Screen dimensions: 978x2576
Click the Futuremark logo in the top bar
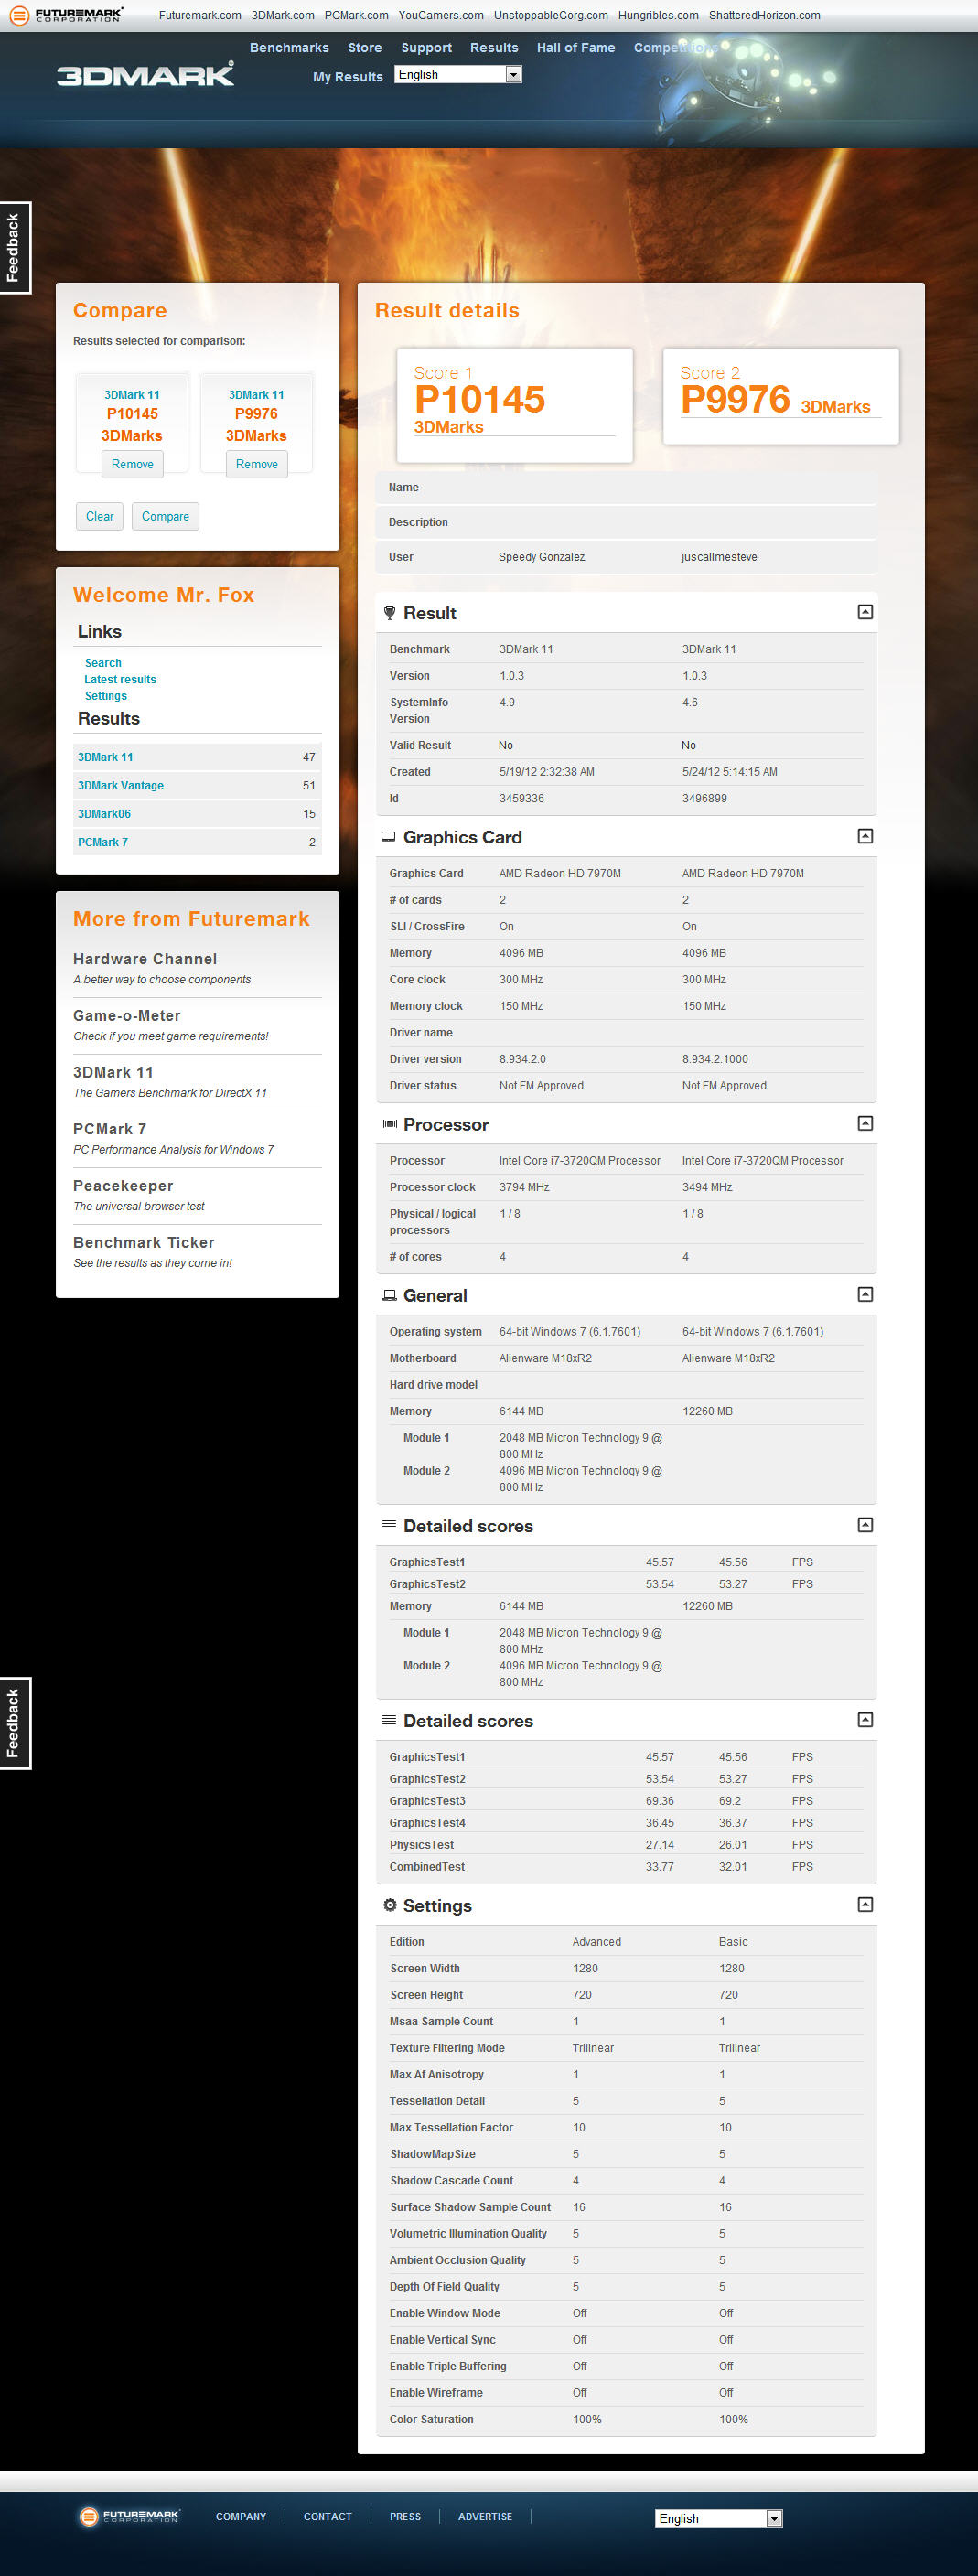(x=67, y=15)
